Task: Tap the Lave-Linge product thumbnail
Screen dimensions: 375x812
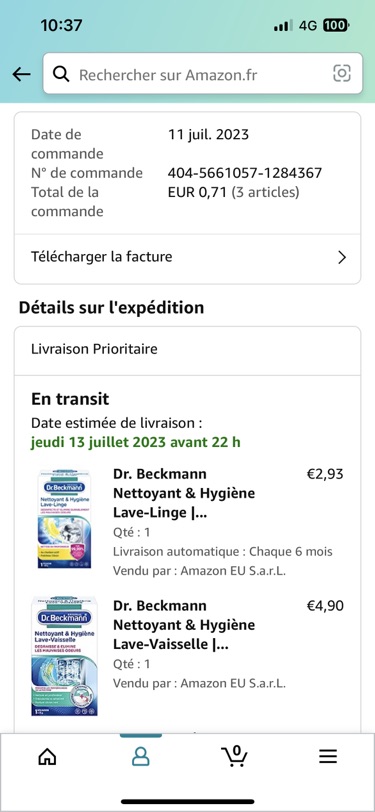Action: (x=64, y=519)
